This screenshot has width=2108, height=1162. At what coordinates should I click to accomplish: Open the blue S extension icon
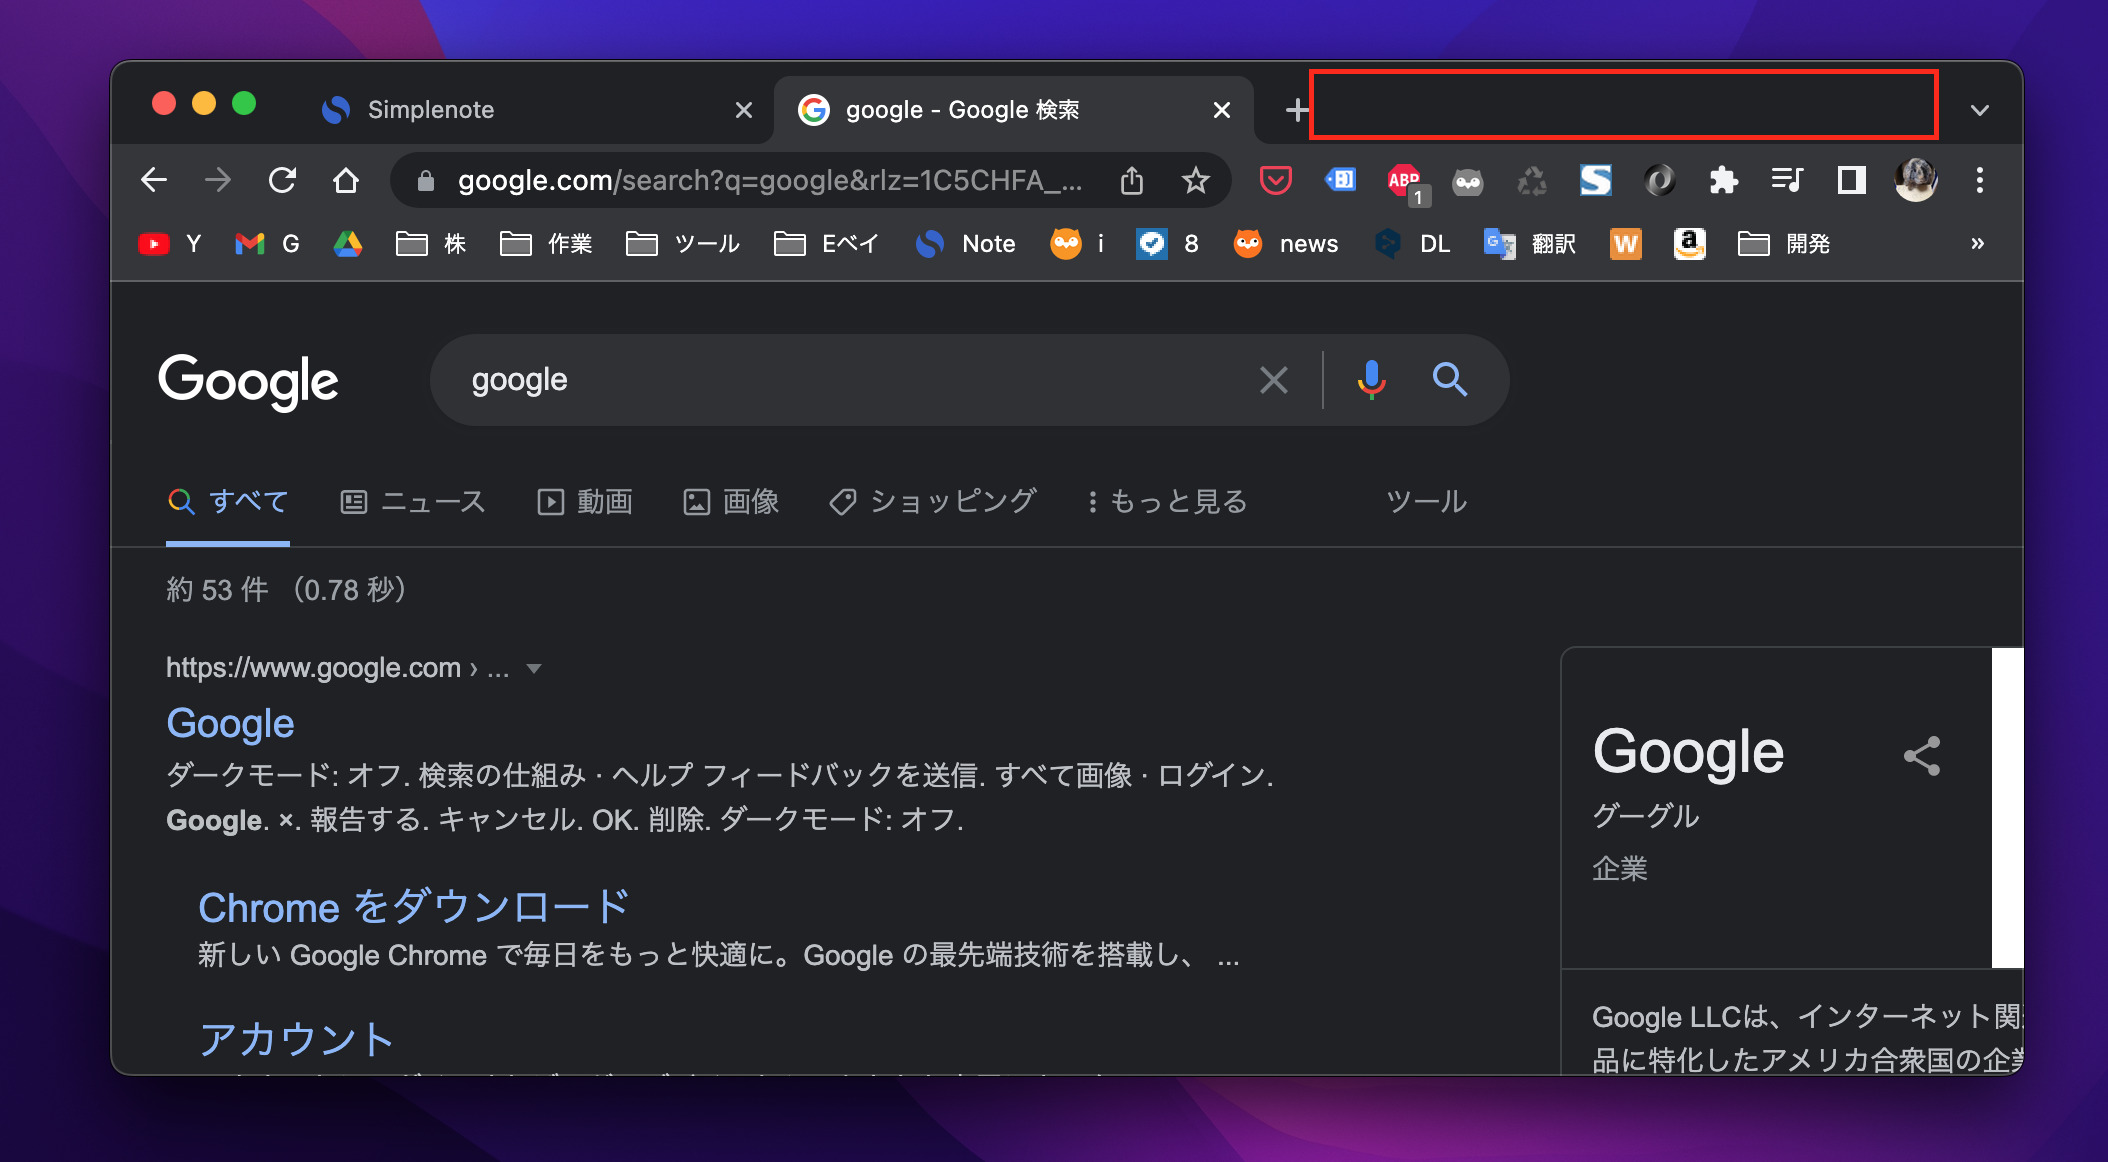click(1595, 180)
